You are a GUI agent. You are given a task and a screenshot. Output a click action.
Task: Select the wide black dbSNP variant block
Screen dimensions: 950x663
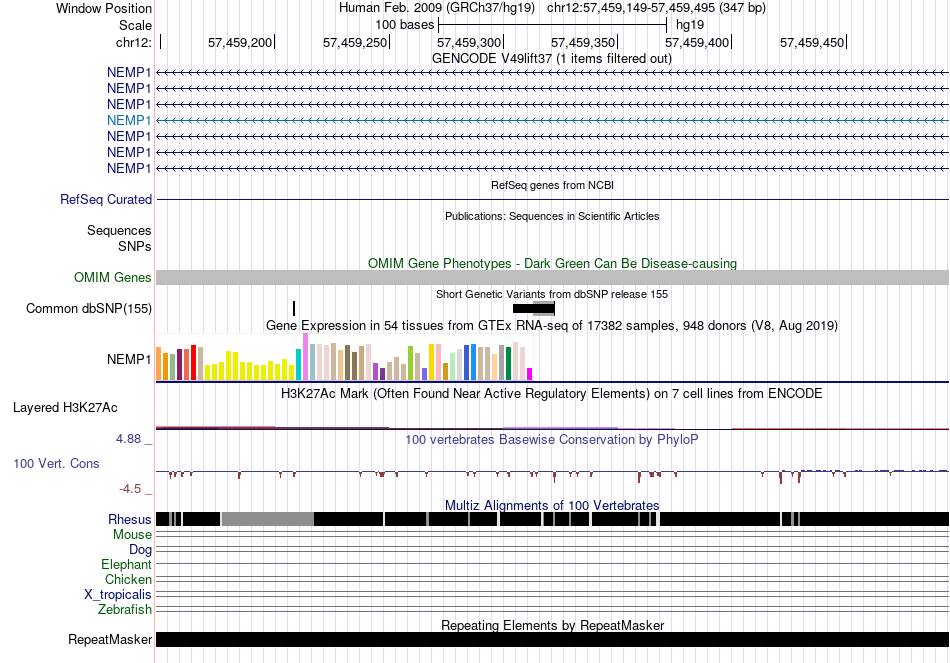[533, 308]
